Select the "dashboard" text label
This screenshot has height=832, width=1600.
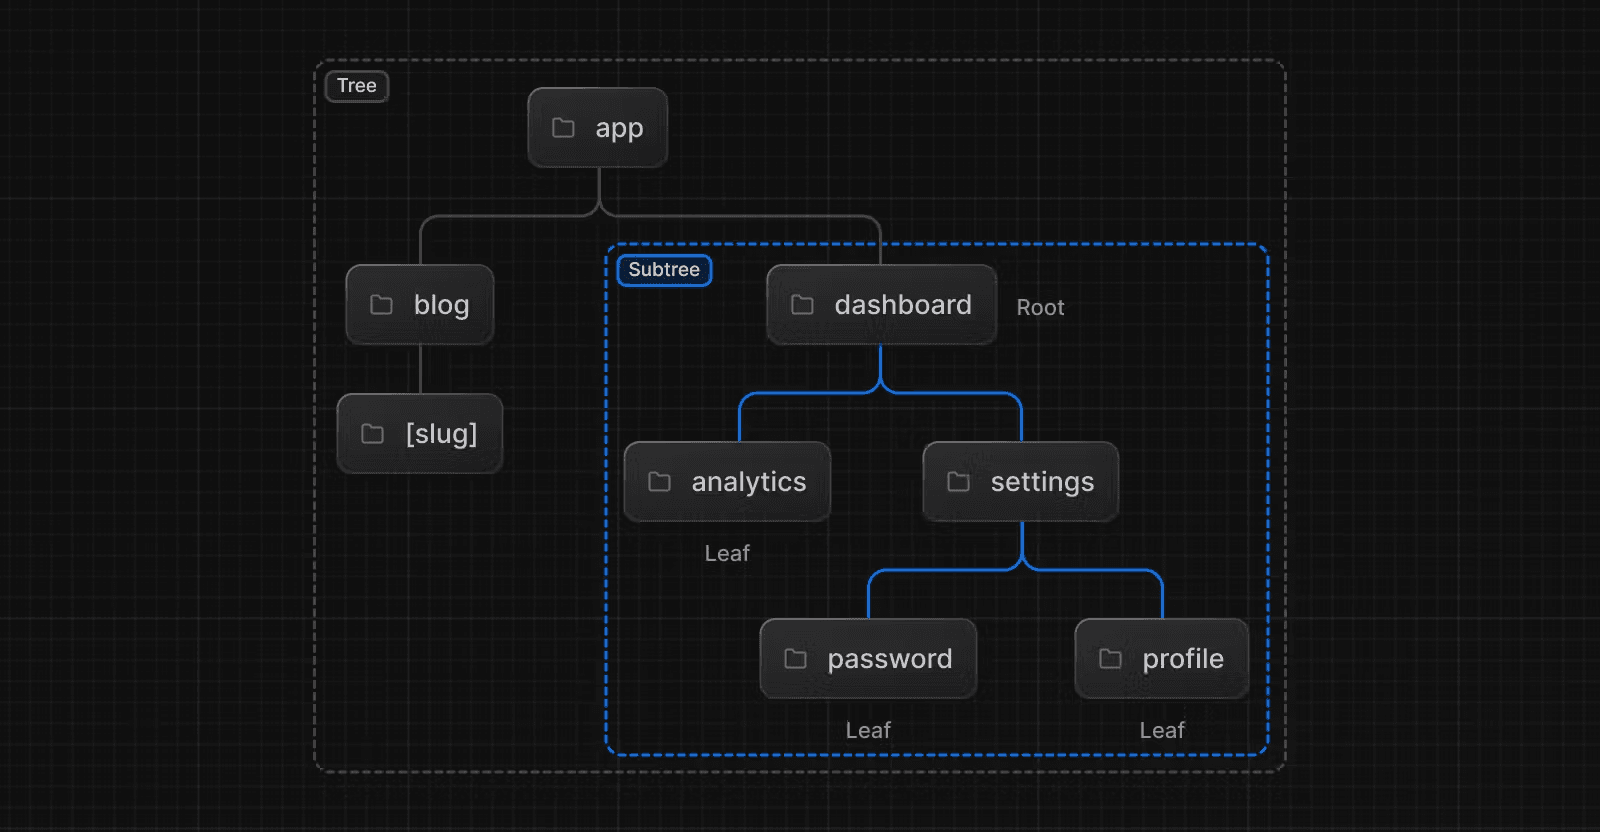tap(903, 305)
